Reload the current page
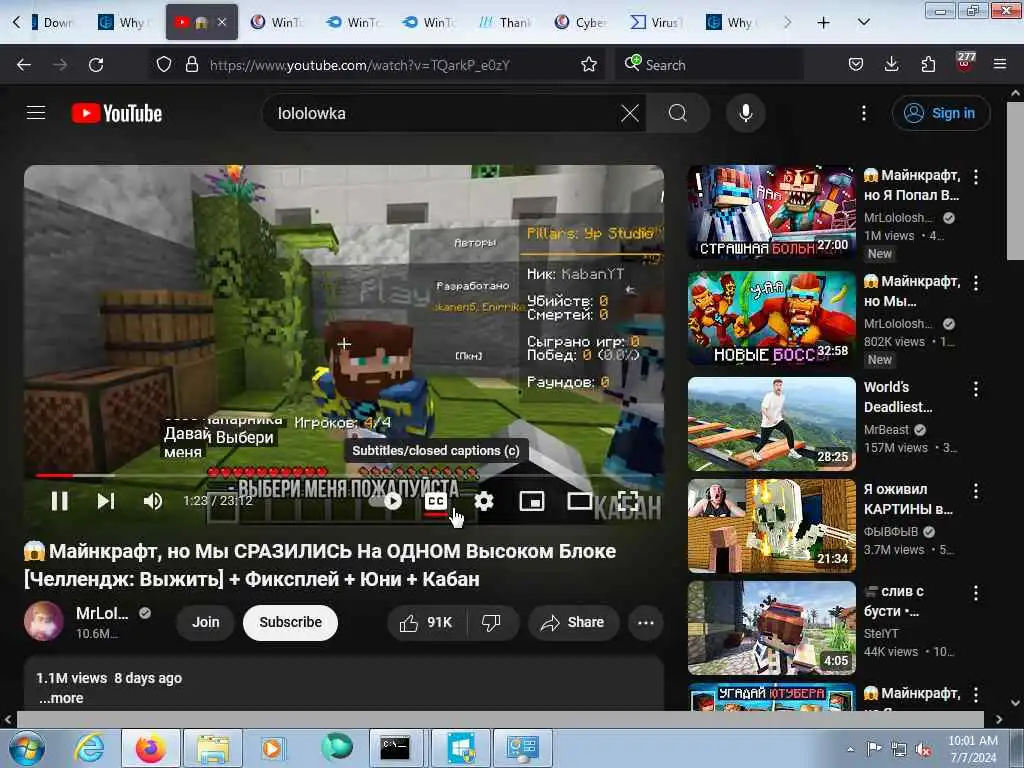The image size is (1024, 768). click(x=96, y=65)
